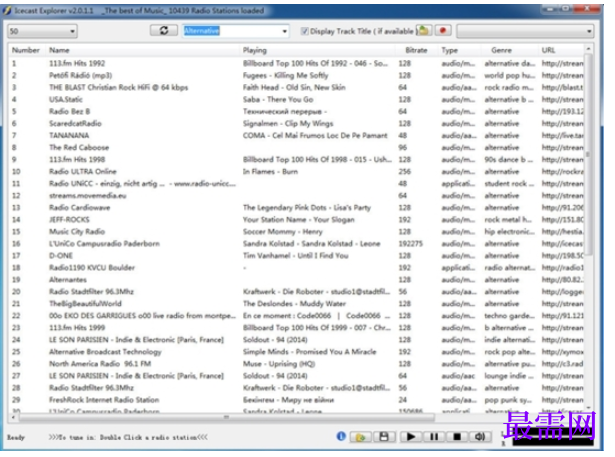
Task: Select the Music City Radio row
Action: [296, 231]
